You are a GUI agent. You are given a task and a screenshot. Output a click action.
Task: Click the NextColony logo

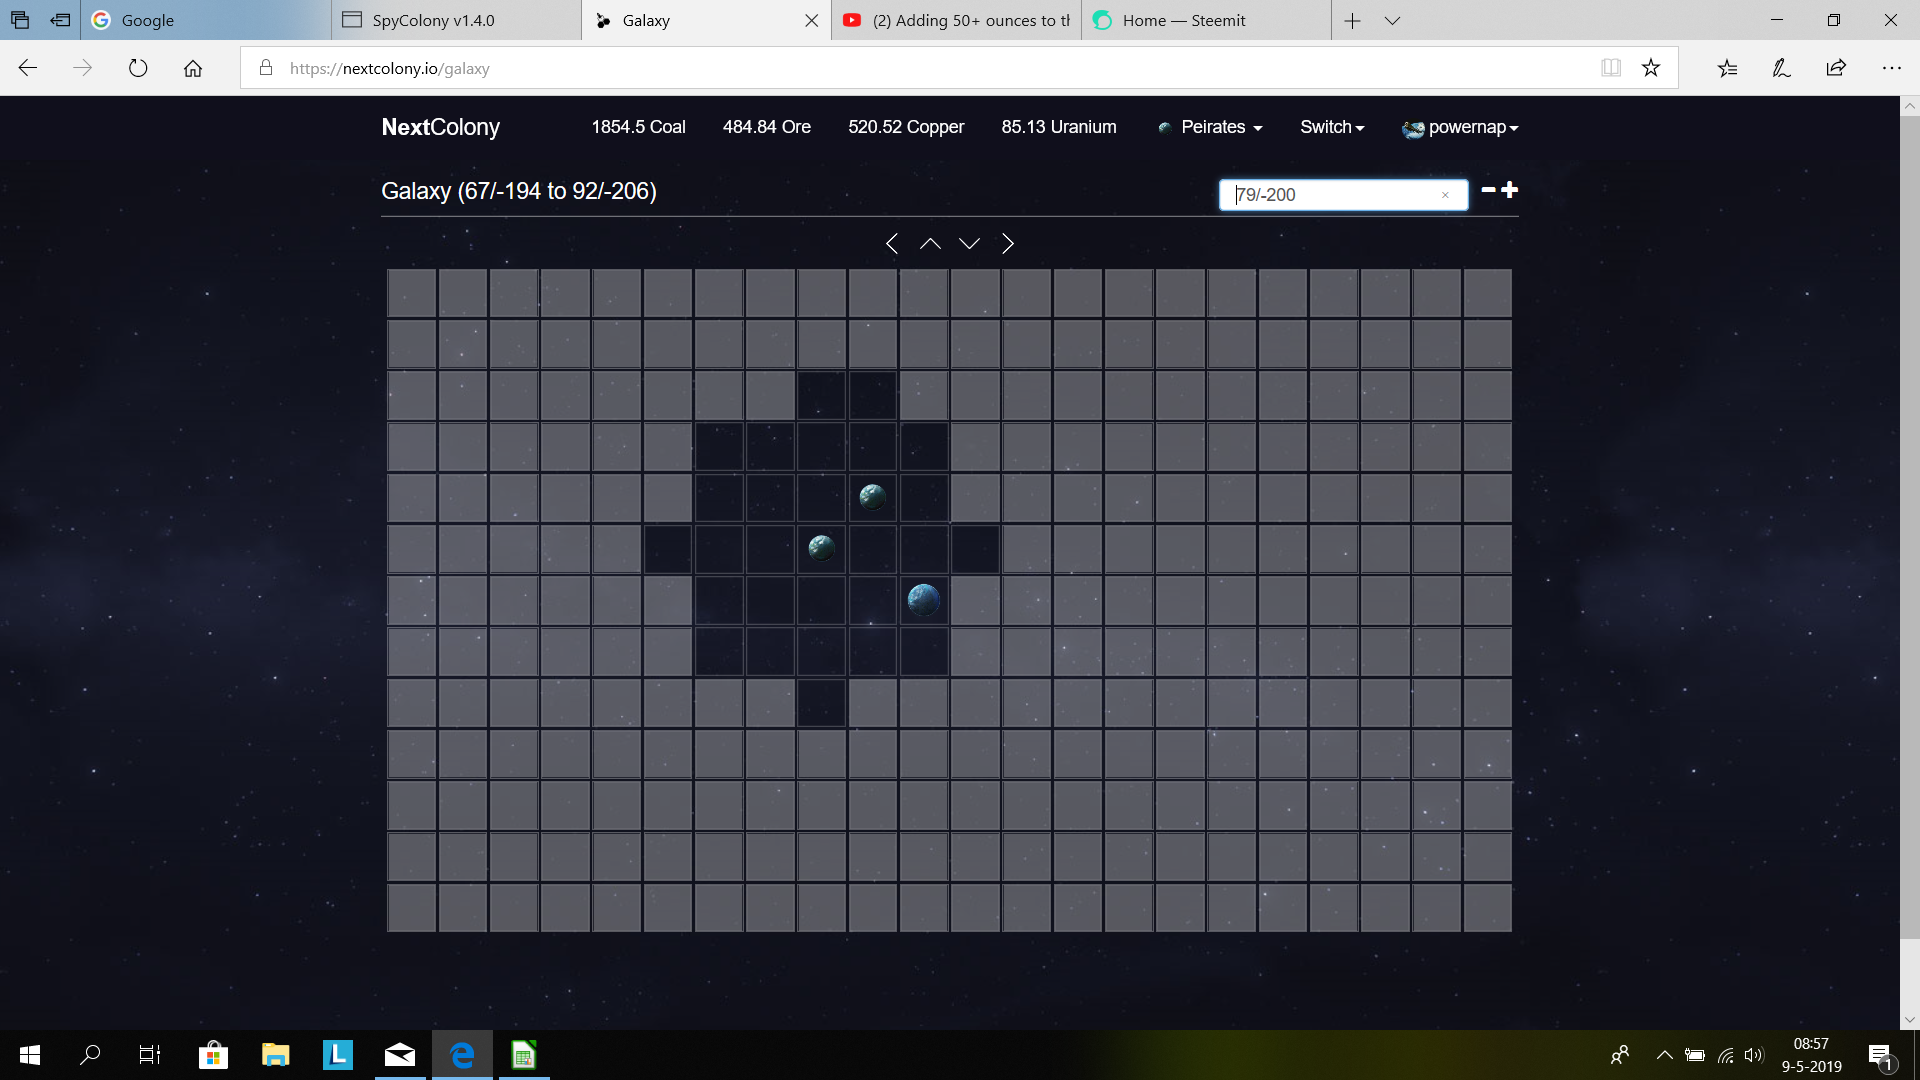tap(440, 128)
